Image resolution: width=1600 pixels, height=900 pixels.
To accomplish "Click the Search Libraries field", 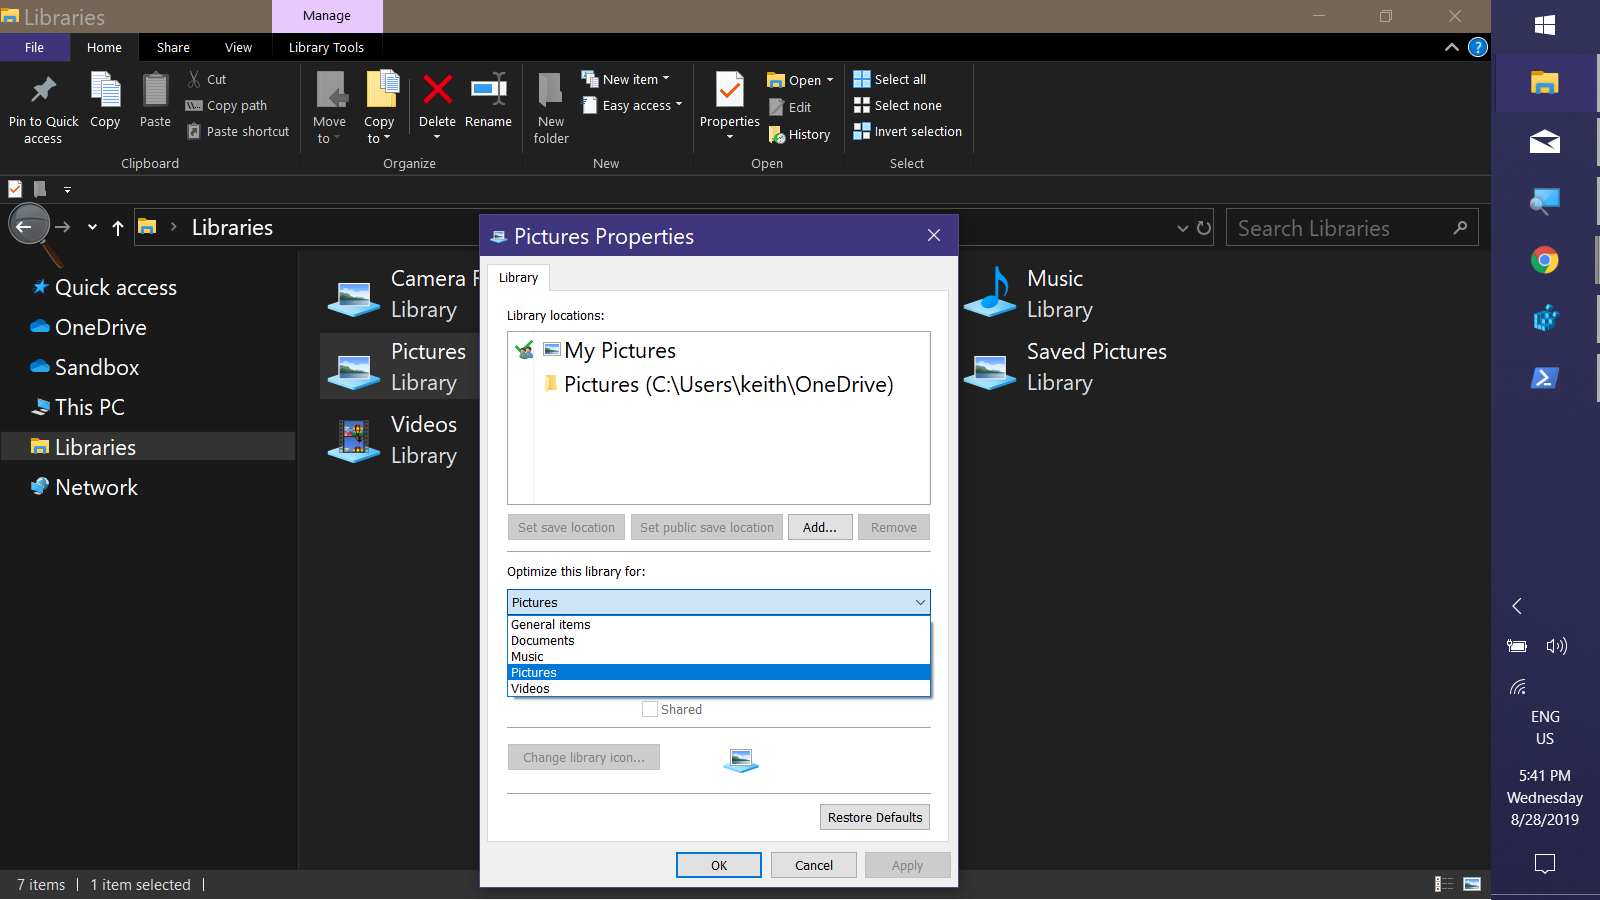I will pos(1352,228).
